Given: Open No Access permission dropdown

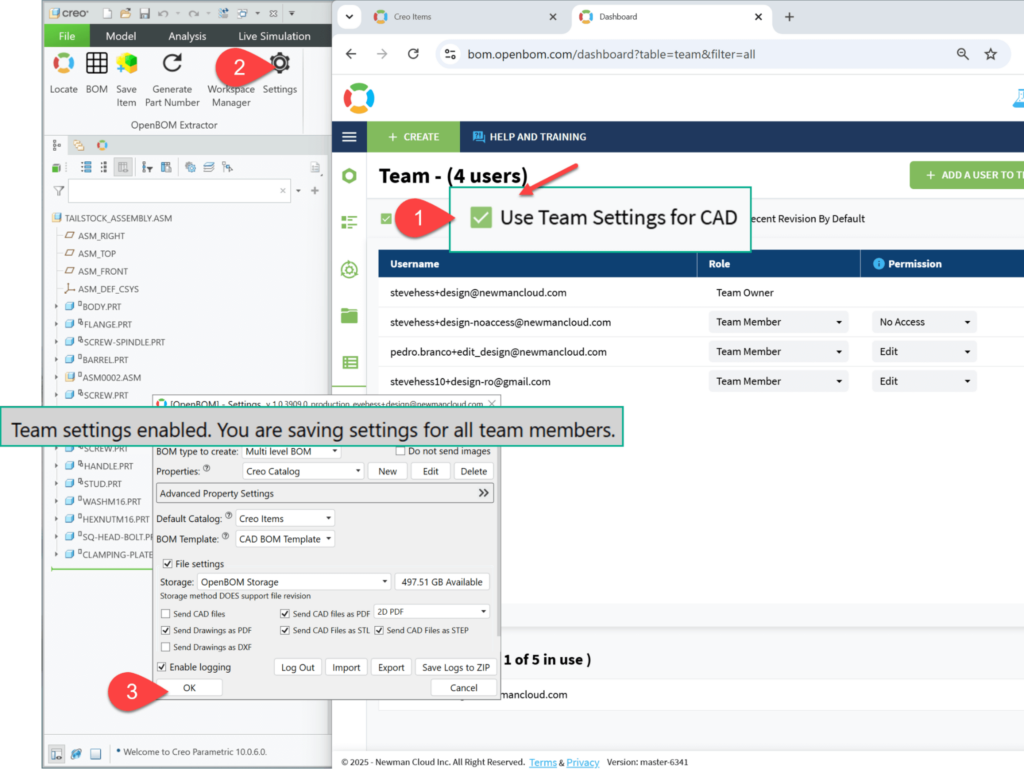Looking at the screenshot, I should tap(924, 322).
